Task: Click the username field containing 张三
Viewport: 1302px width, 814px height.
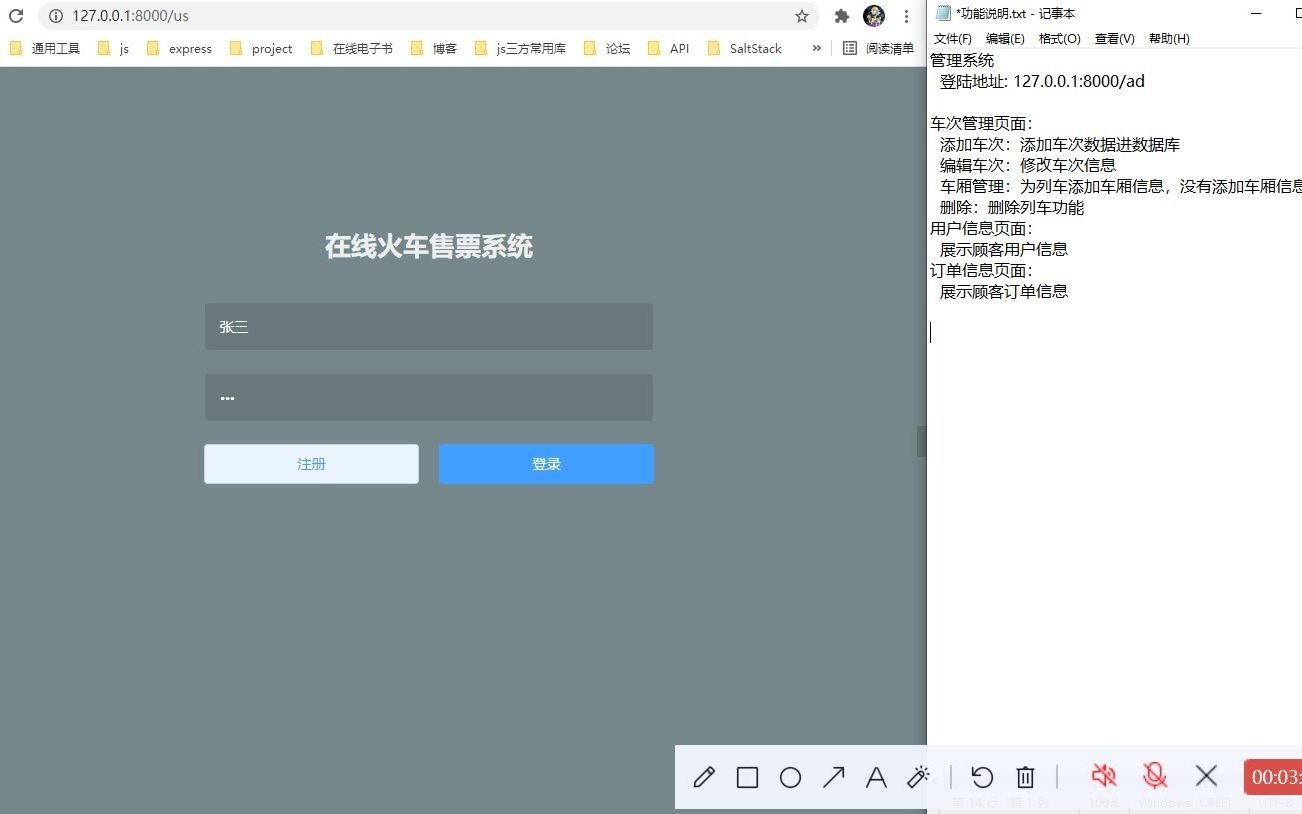Action: (429, 327)
